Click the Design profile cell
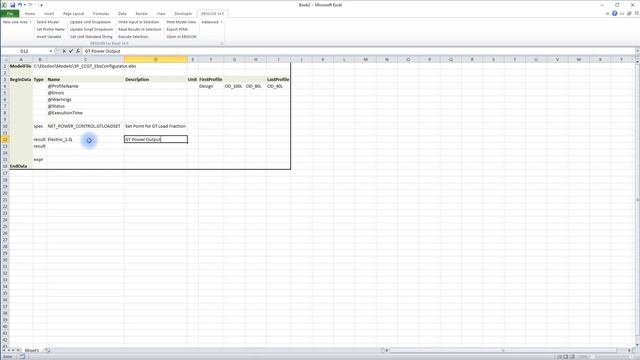 point(211,86)
